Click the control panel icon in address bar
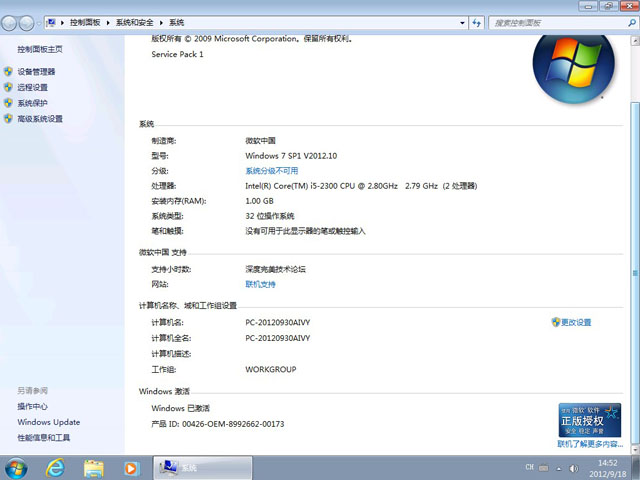 coord(51,22)
